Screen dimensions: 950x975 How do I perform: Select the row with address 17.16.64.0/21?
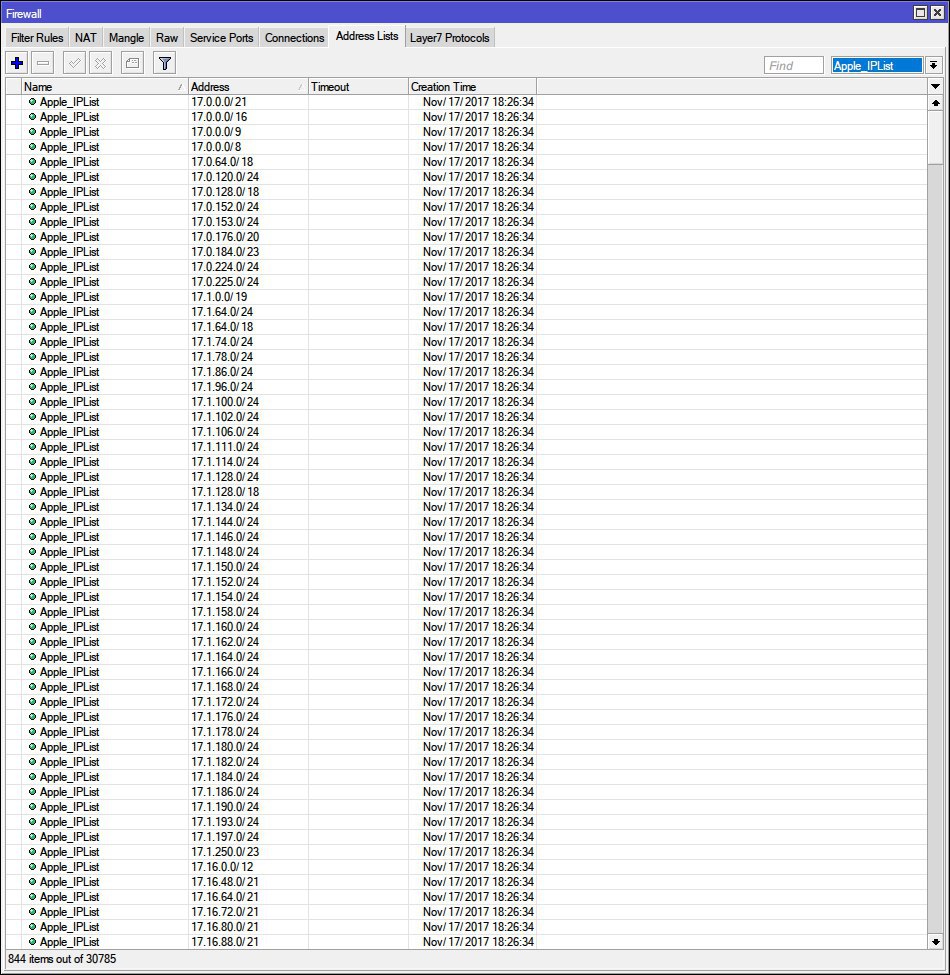point(466,896)
